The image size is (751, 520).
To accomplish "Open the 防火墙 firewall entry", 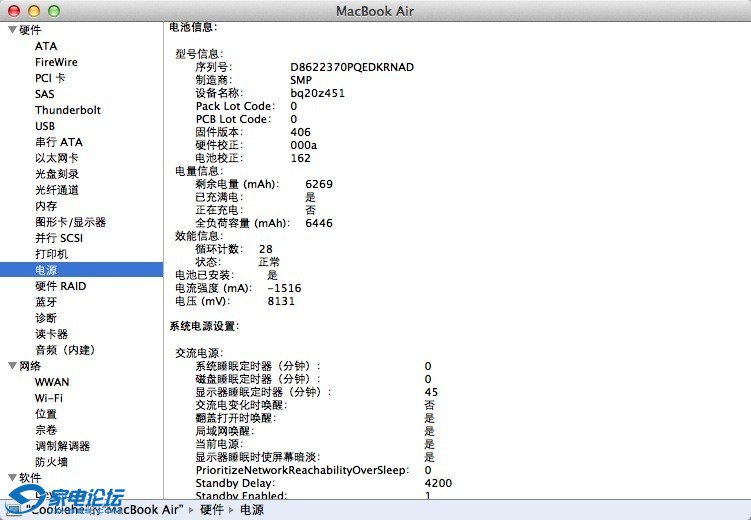I will [x=51, y=462].
